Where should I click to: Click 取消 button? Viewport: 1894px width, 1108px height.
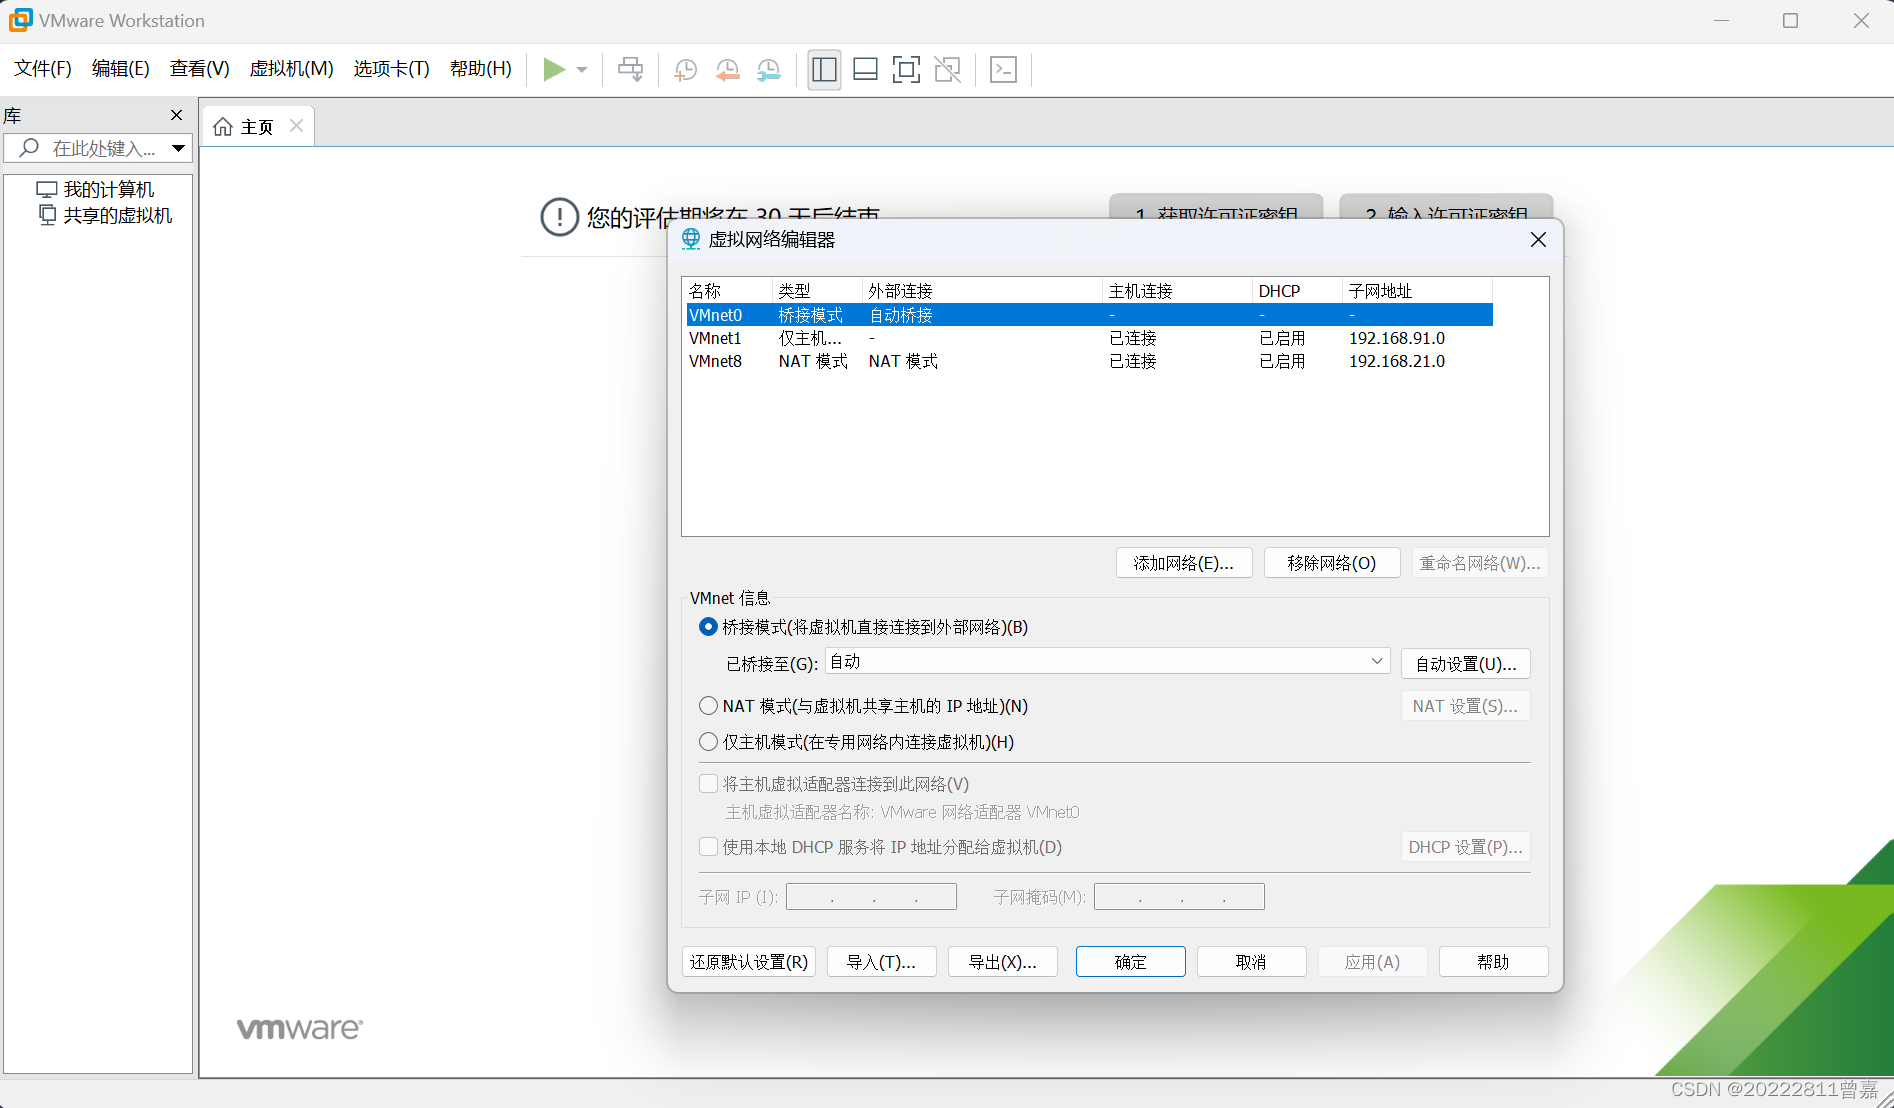coord(1252,962)
